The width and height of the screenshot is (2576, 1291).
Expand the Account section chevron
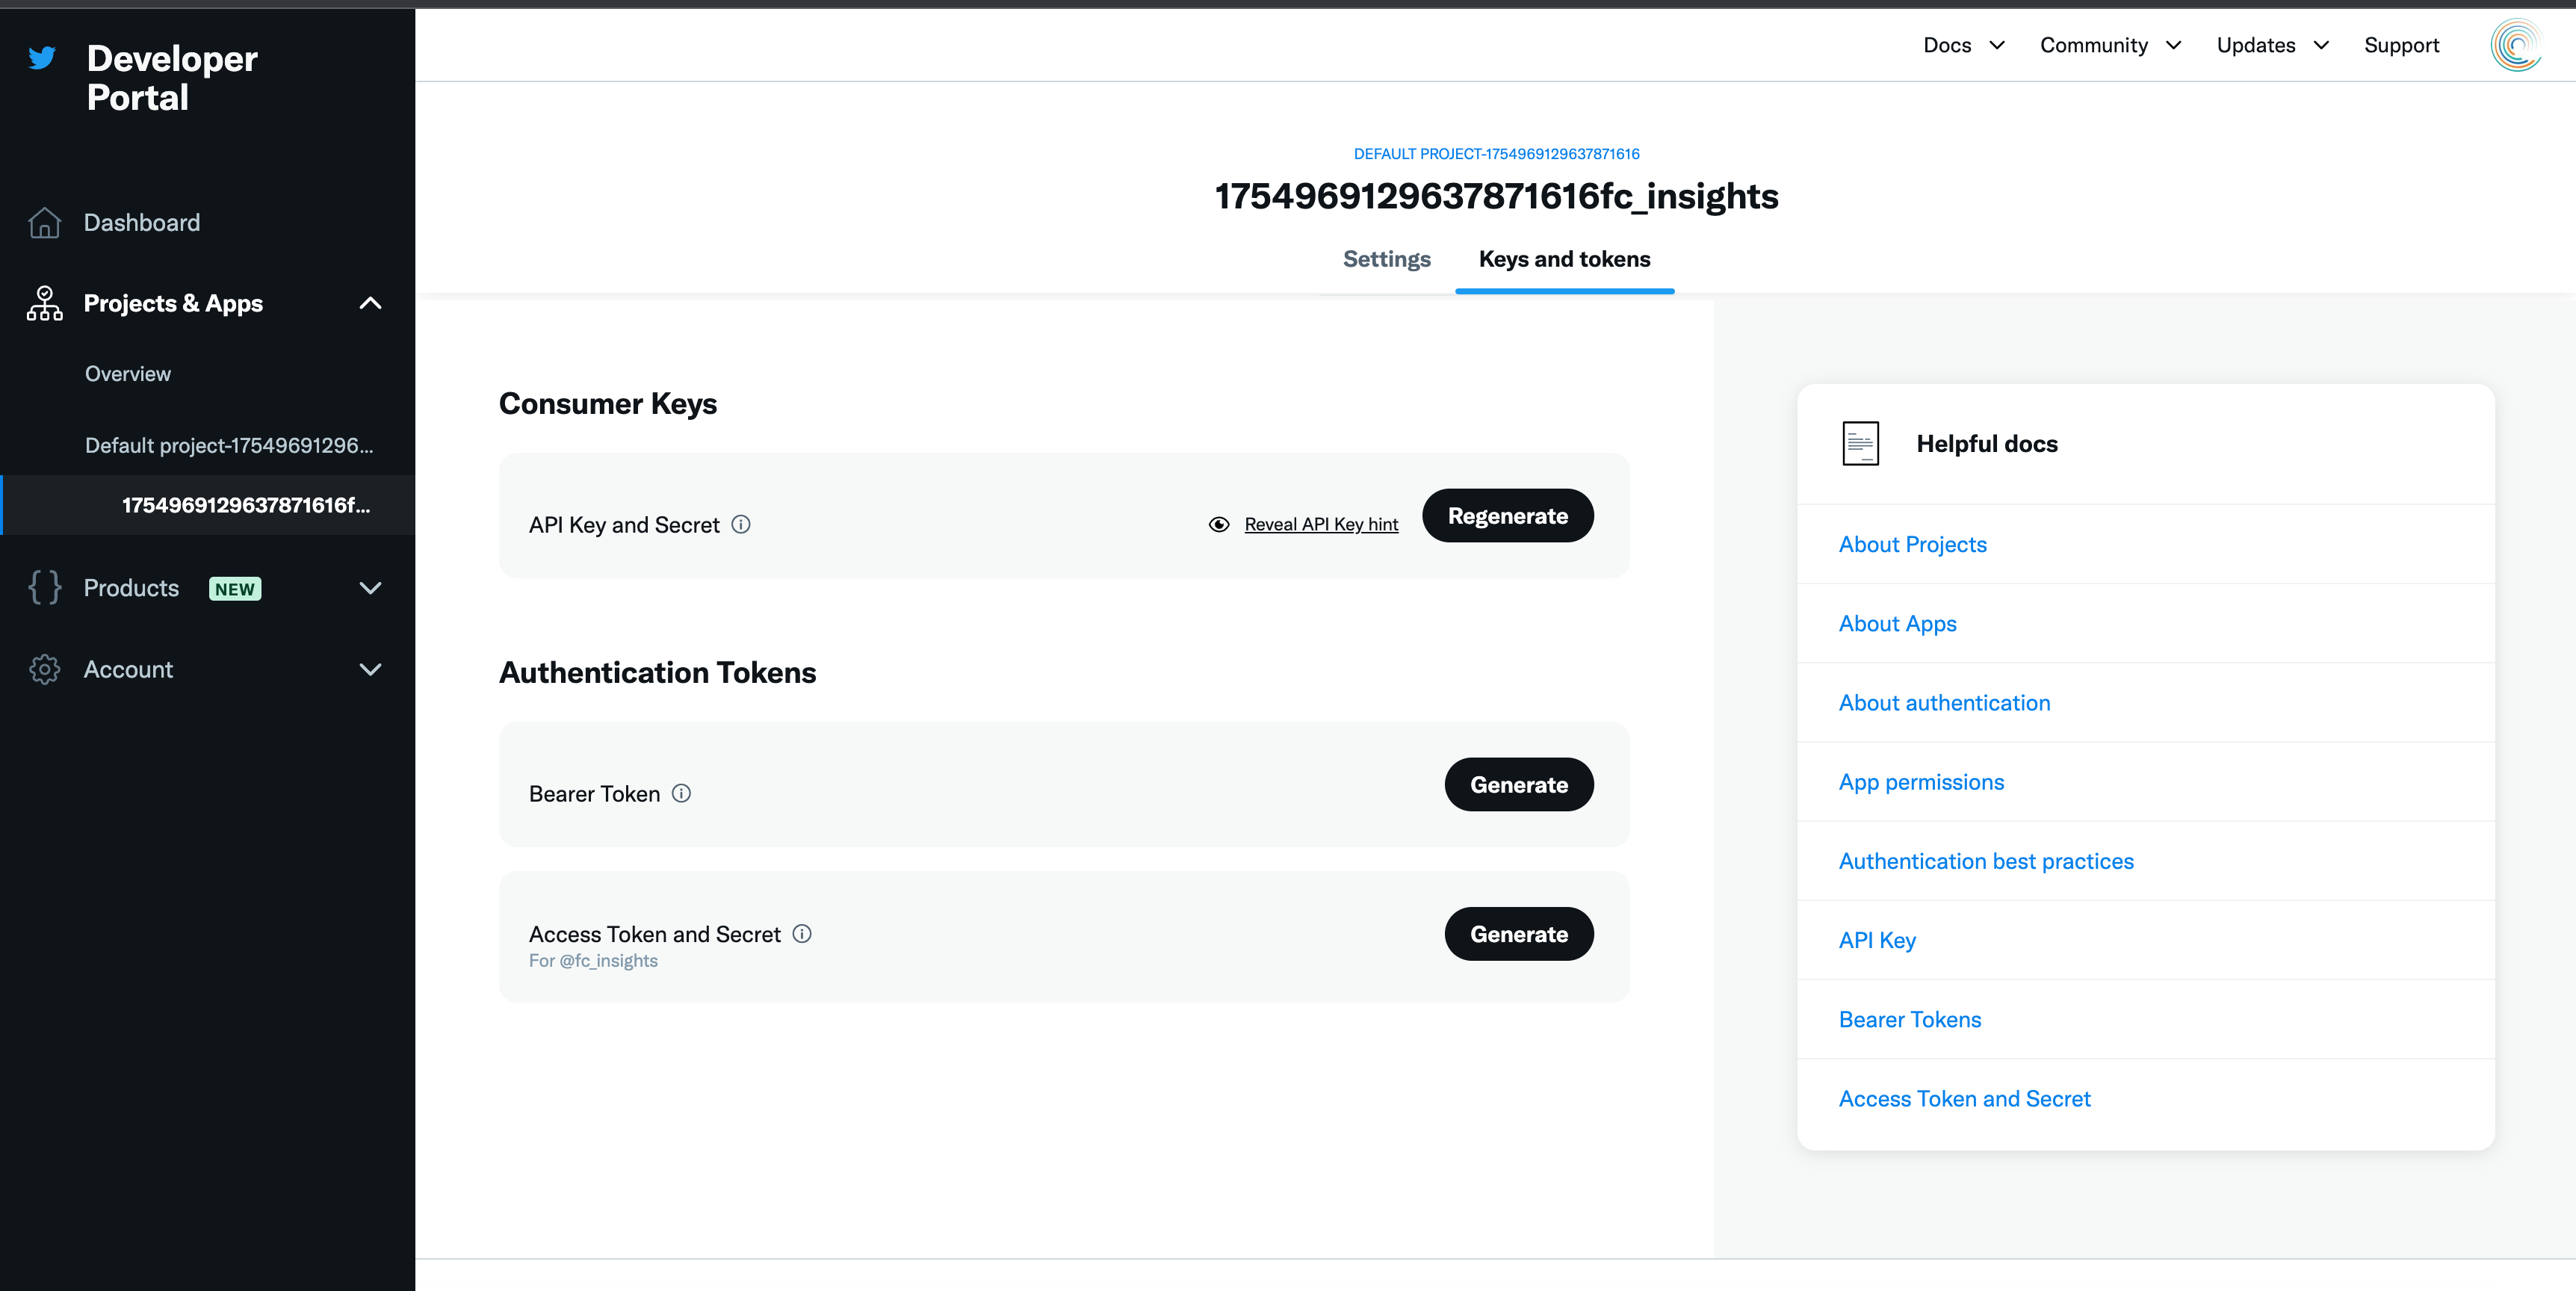coord(370,670)
